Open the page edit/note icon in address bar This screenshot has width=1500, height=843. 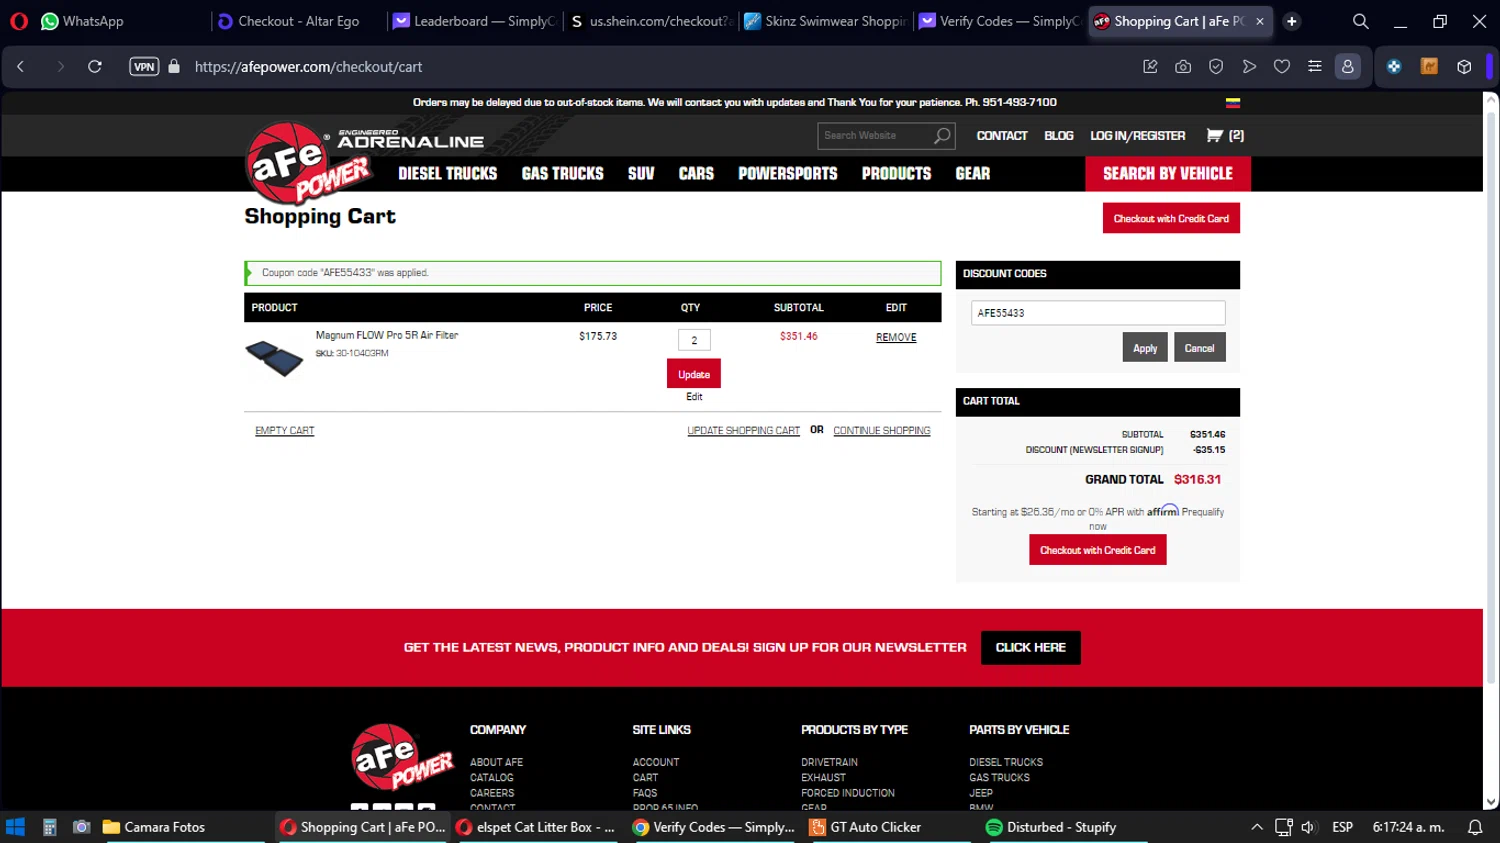[1150, 67]
